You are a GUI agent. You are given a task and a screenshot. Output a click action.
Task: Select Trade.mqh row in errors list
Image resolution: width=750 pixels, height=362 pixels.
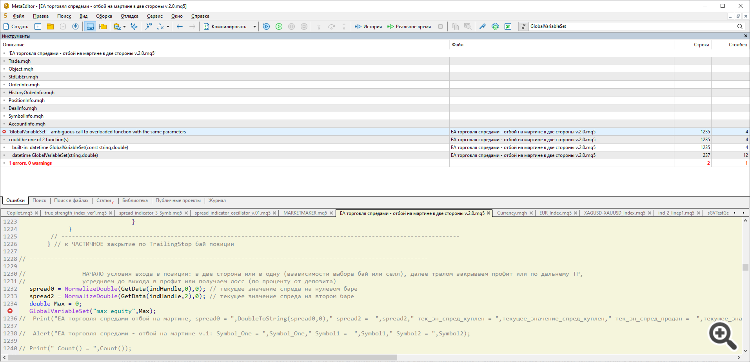[375, 61]
